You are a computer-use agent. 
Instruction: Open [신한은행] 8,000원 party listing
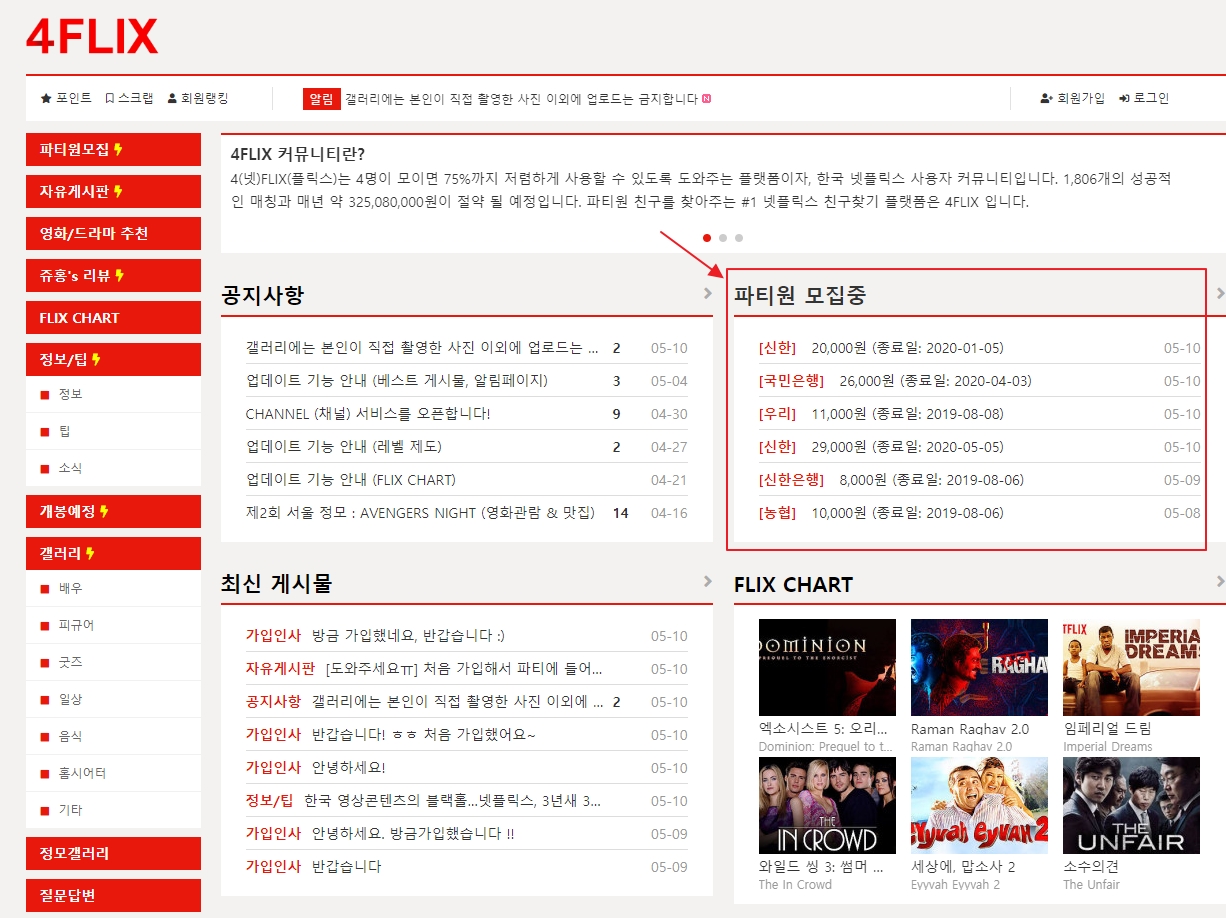[891, 480]
